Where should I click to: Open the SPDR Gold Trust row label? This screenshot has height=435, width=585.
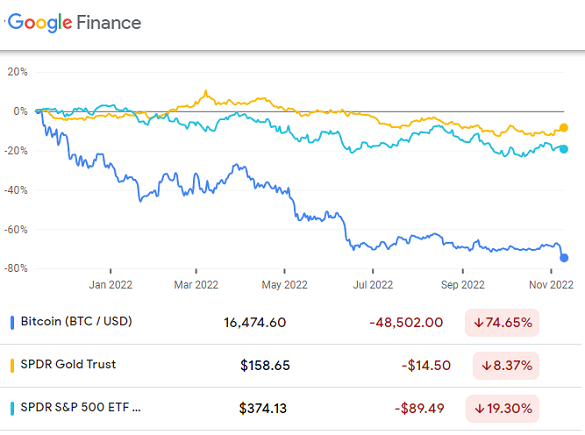68,364
